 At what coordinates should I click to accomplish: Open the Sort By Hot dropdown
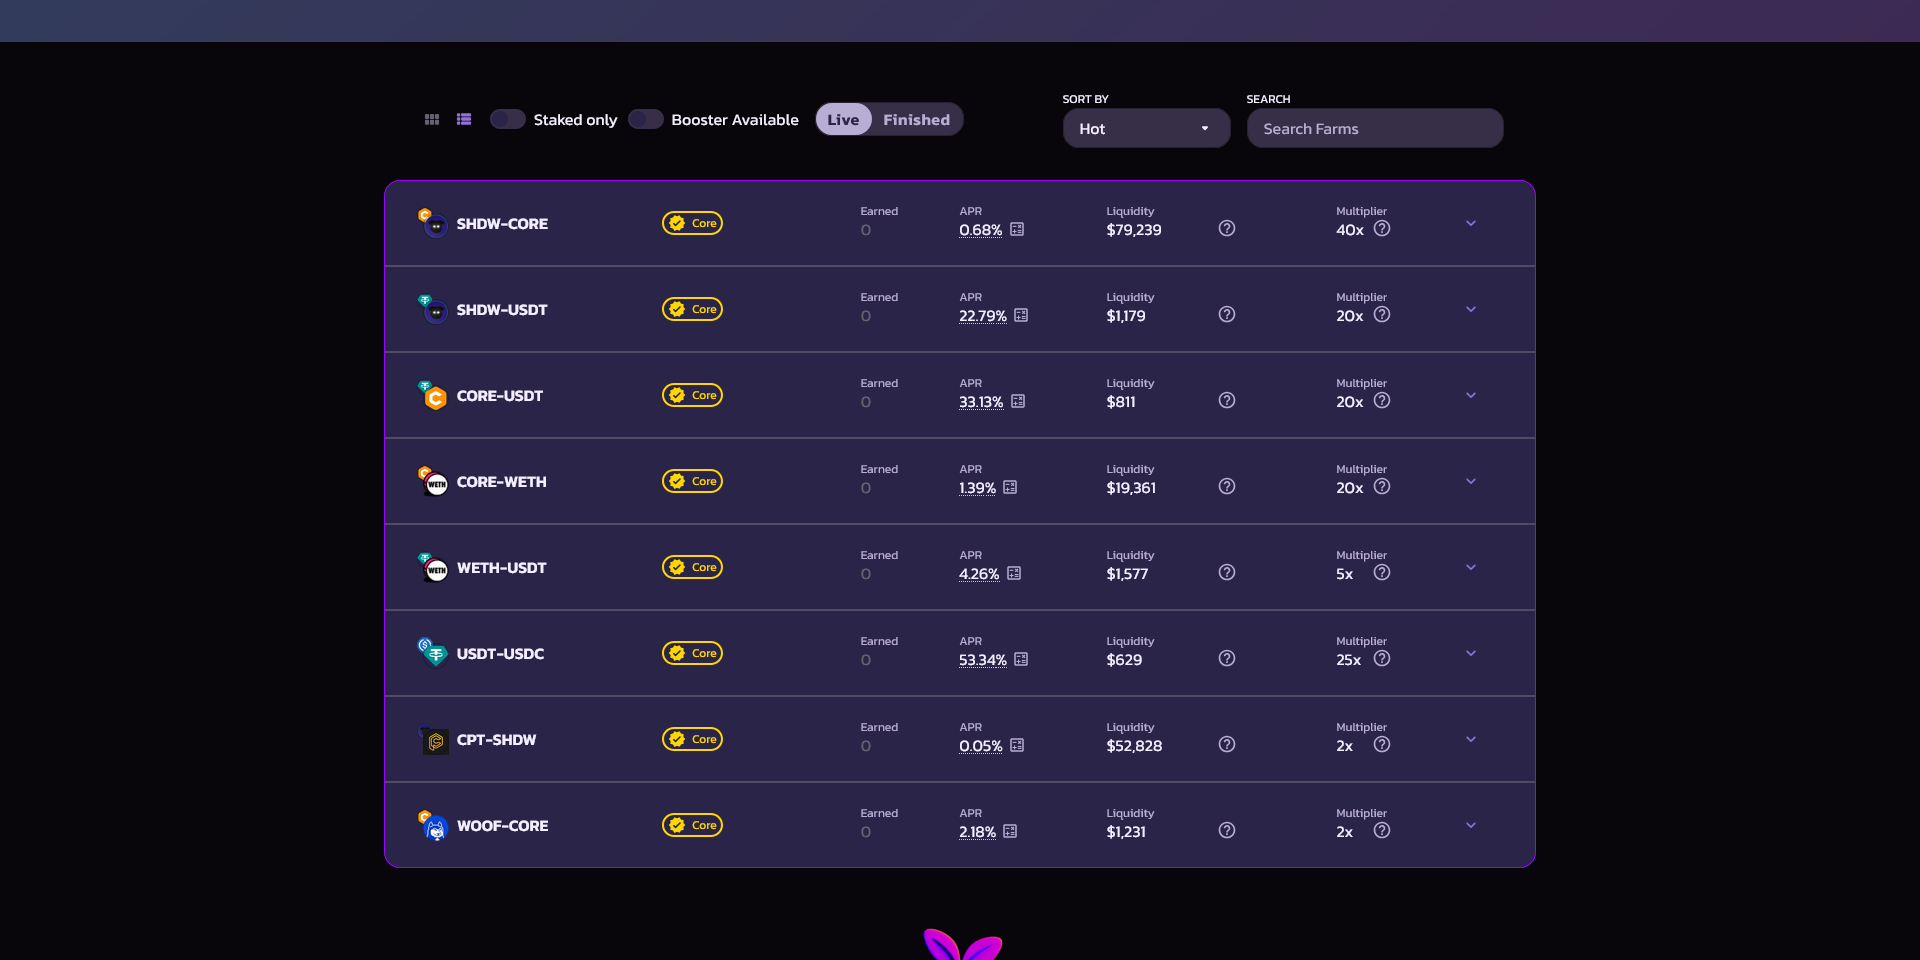point(1146,129)
